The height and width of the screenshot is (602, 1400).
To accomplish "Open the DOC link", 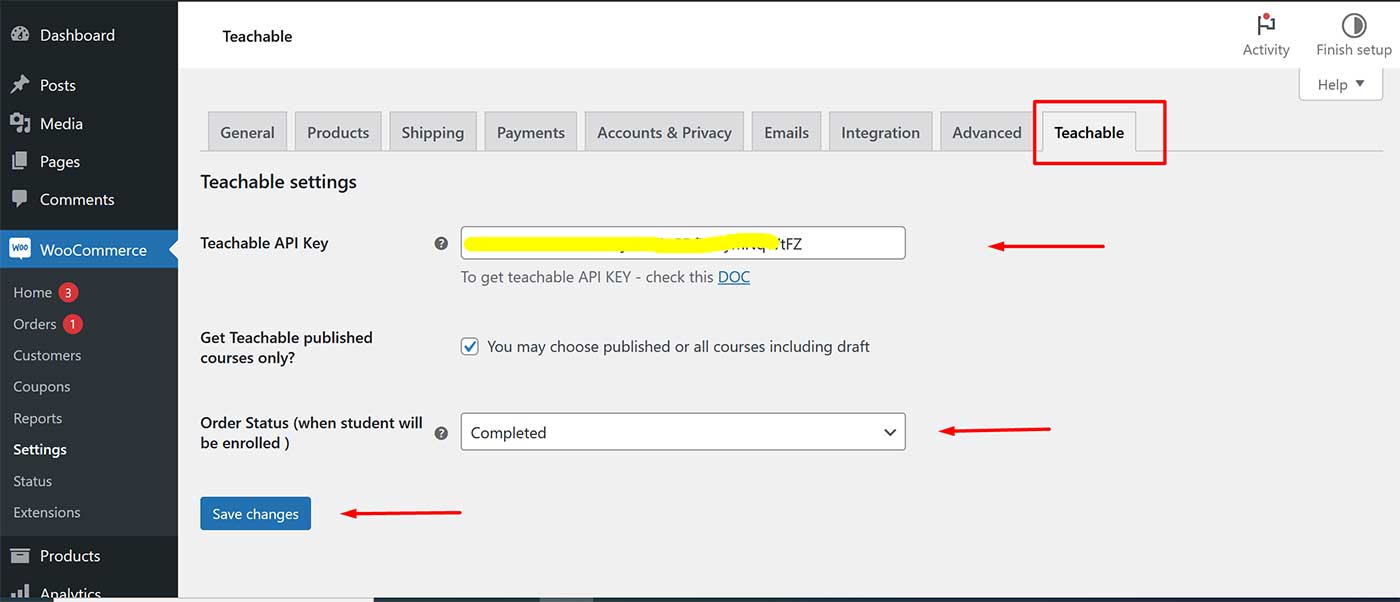I will (x=734, y=277).
